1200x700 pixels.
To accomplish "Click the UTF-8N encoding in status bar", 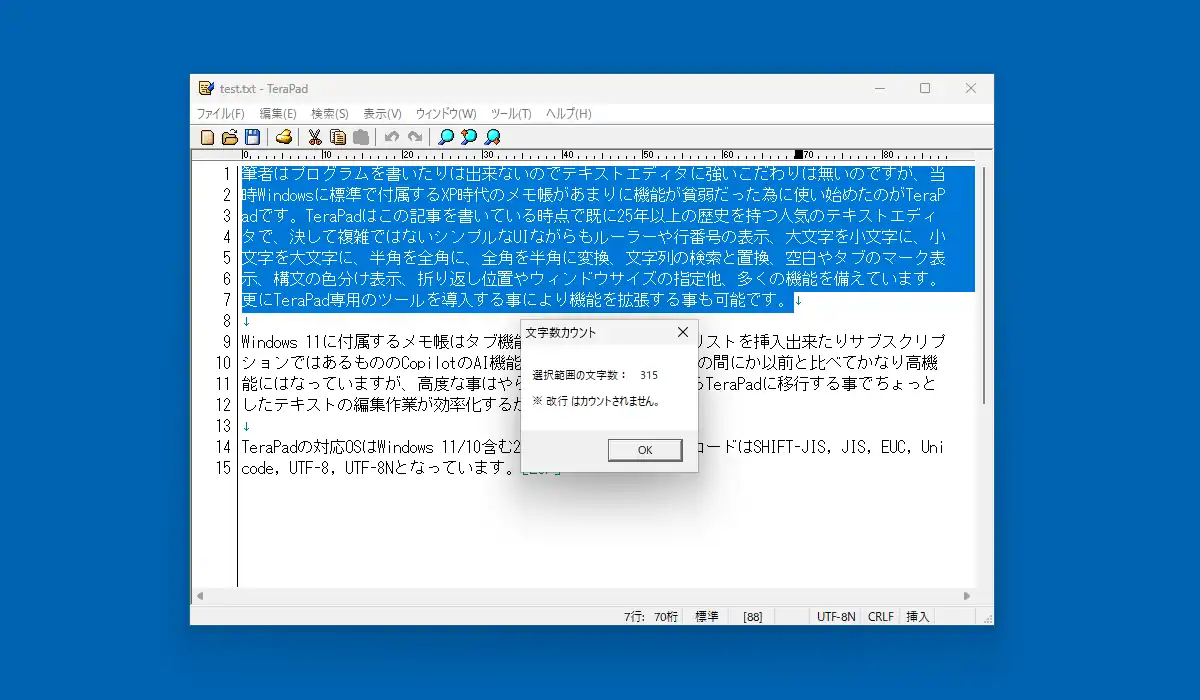I will click(836, 617).
